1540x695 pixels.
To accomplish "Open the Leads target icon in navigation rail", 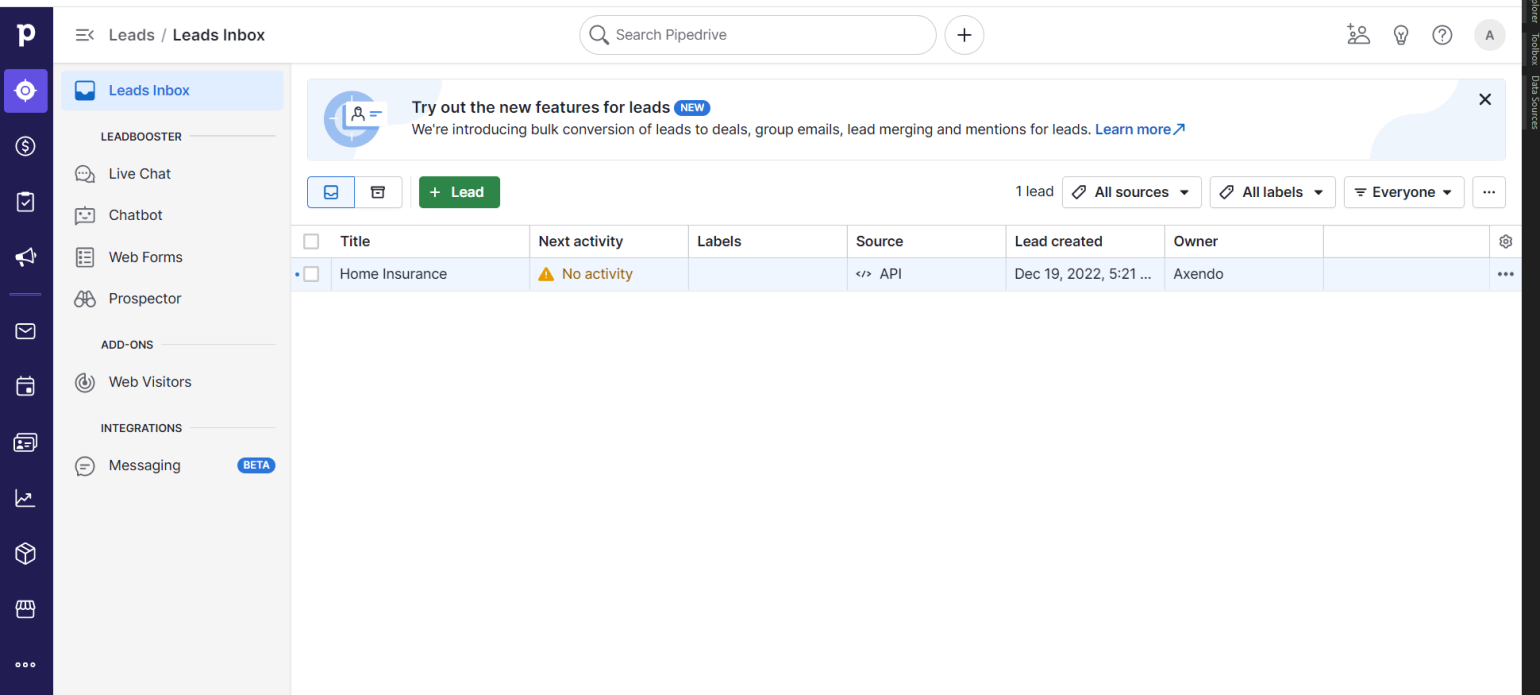I will coord(26,91).
